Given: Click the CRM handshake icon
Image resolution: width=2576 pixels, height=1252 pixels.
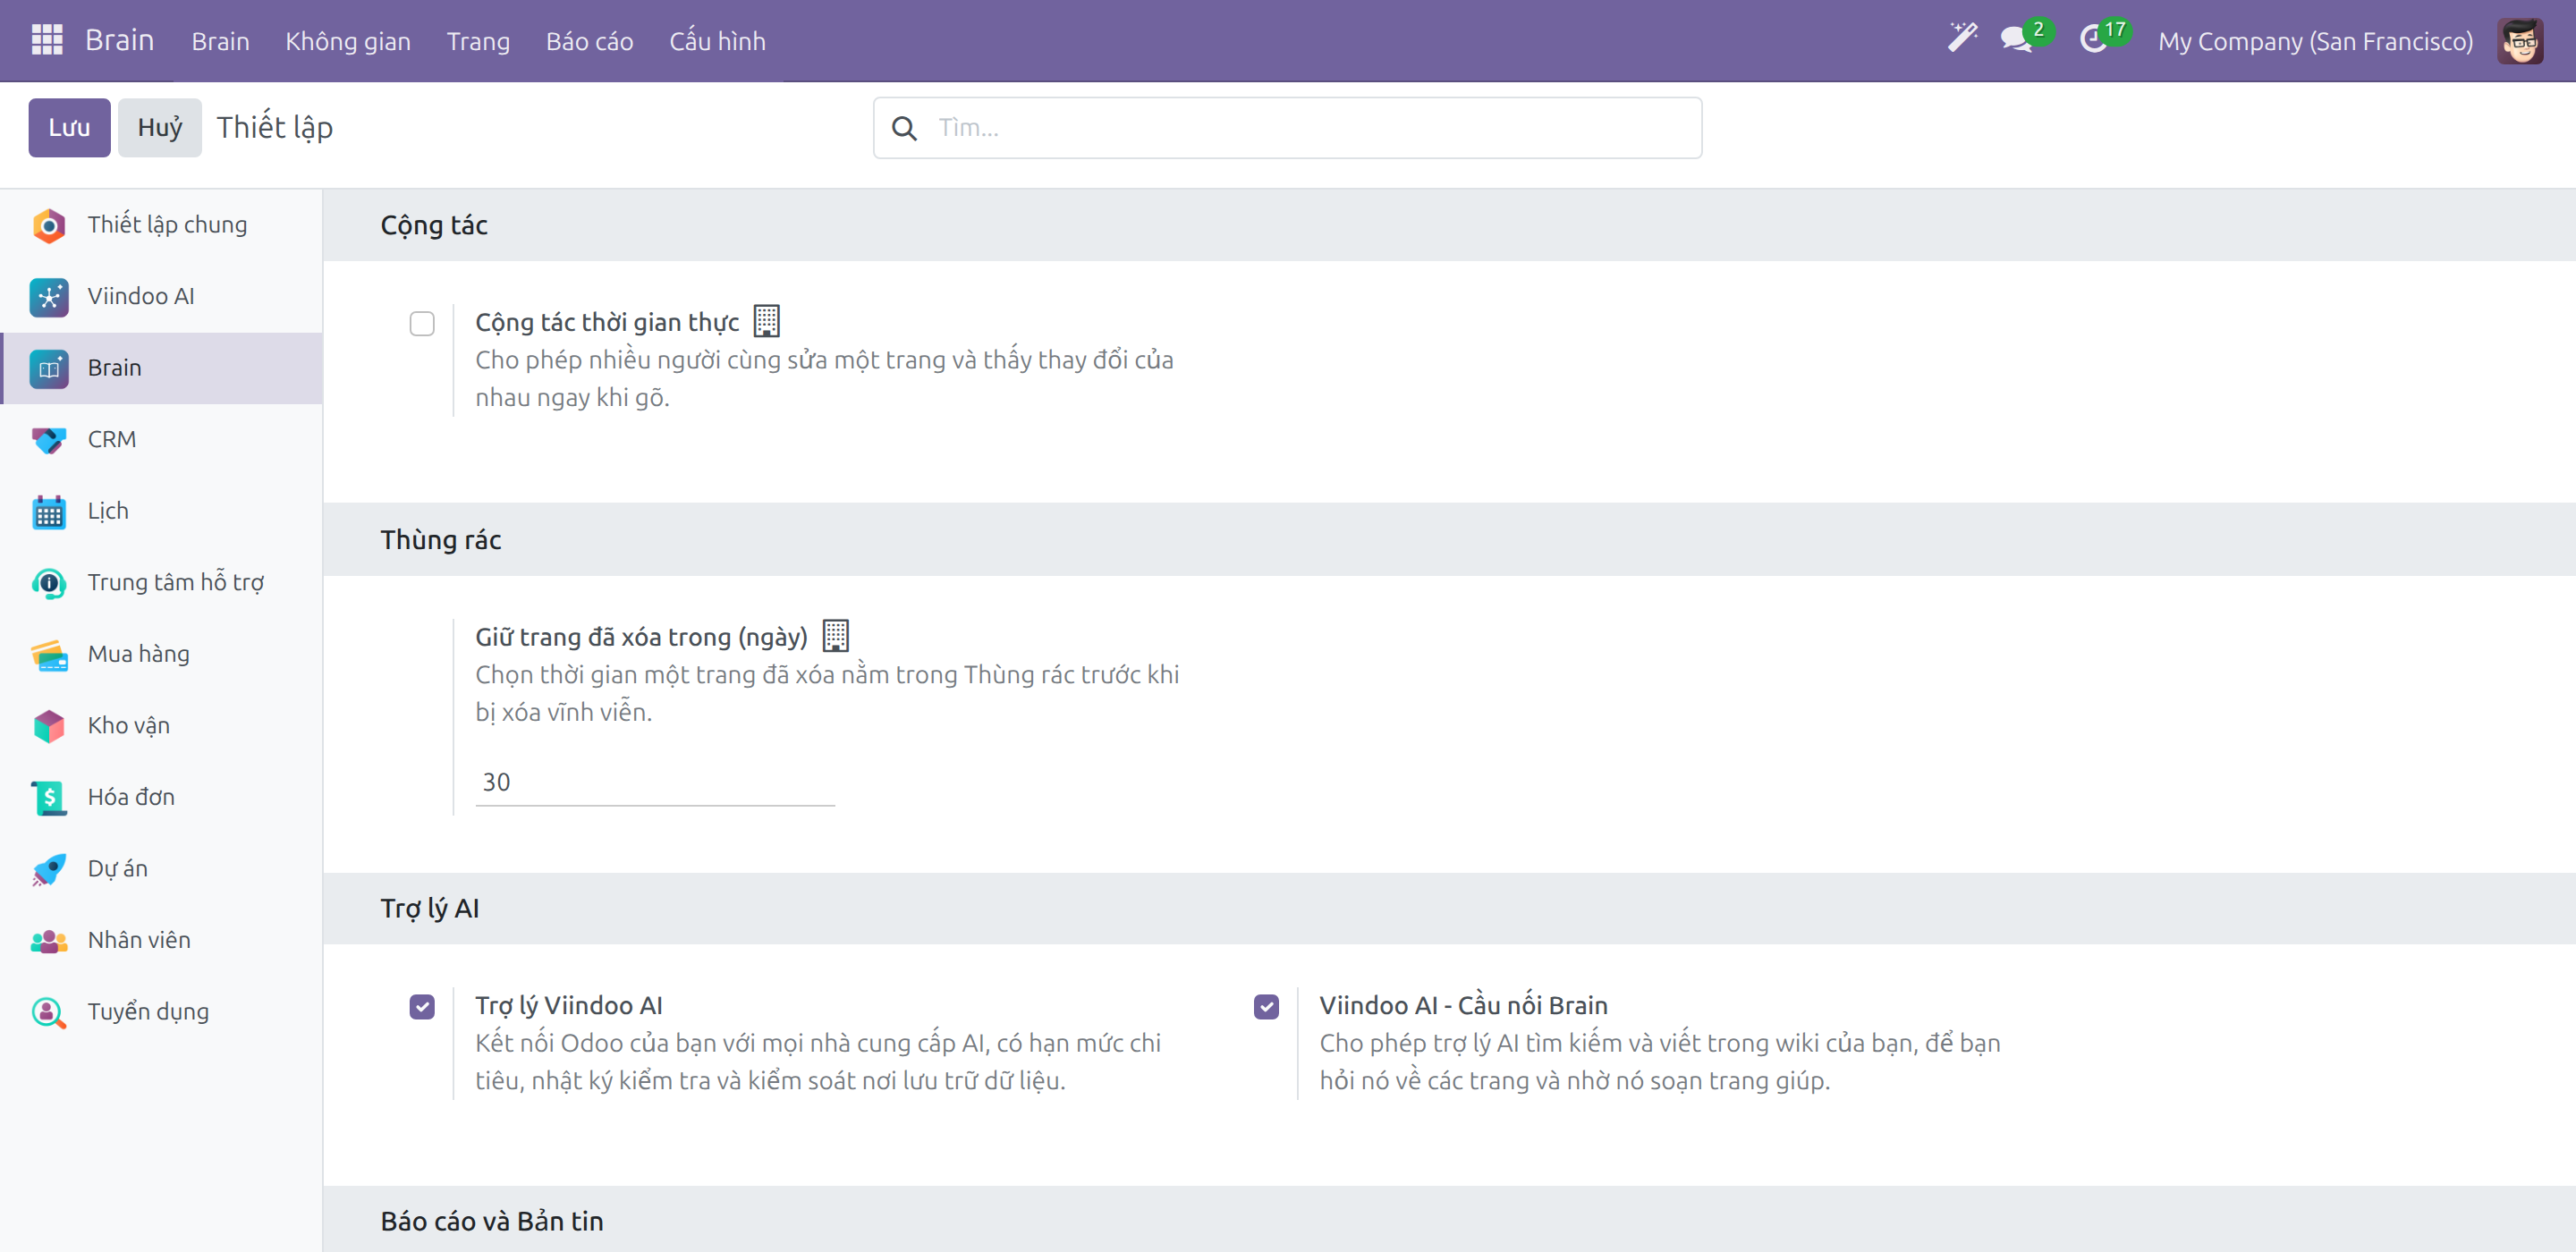Looking at the screenshot, I should [x=49, y=440].
